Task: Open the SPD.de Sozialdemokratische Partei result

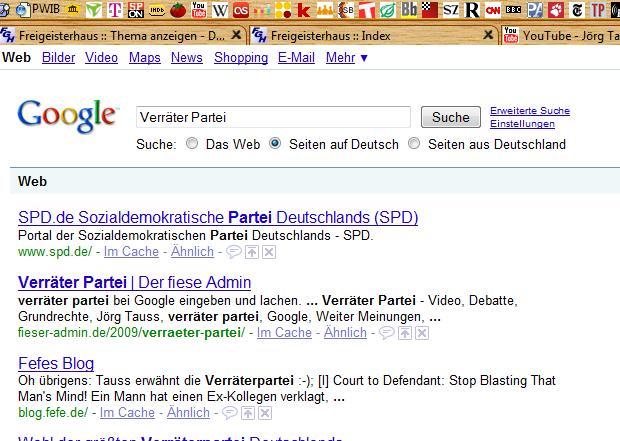Action: click(x=218, y=218)
